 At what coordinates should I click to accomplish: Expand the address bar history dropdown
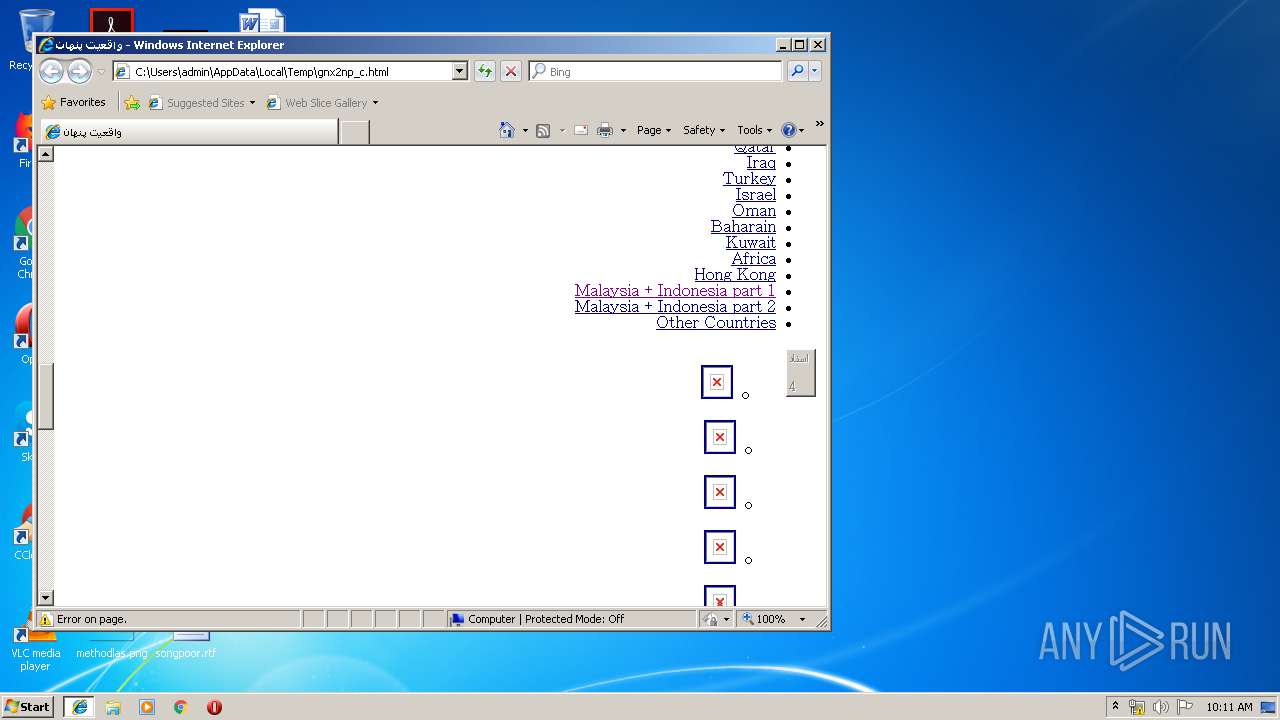[460, 71]
